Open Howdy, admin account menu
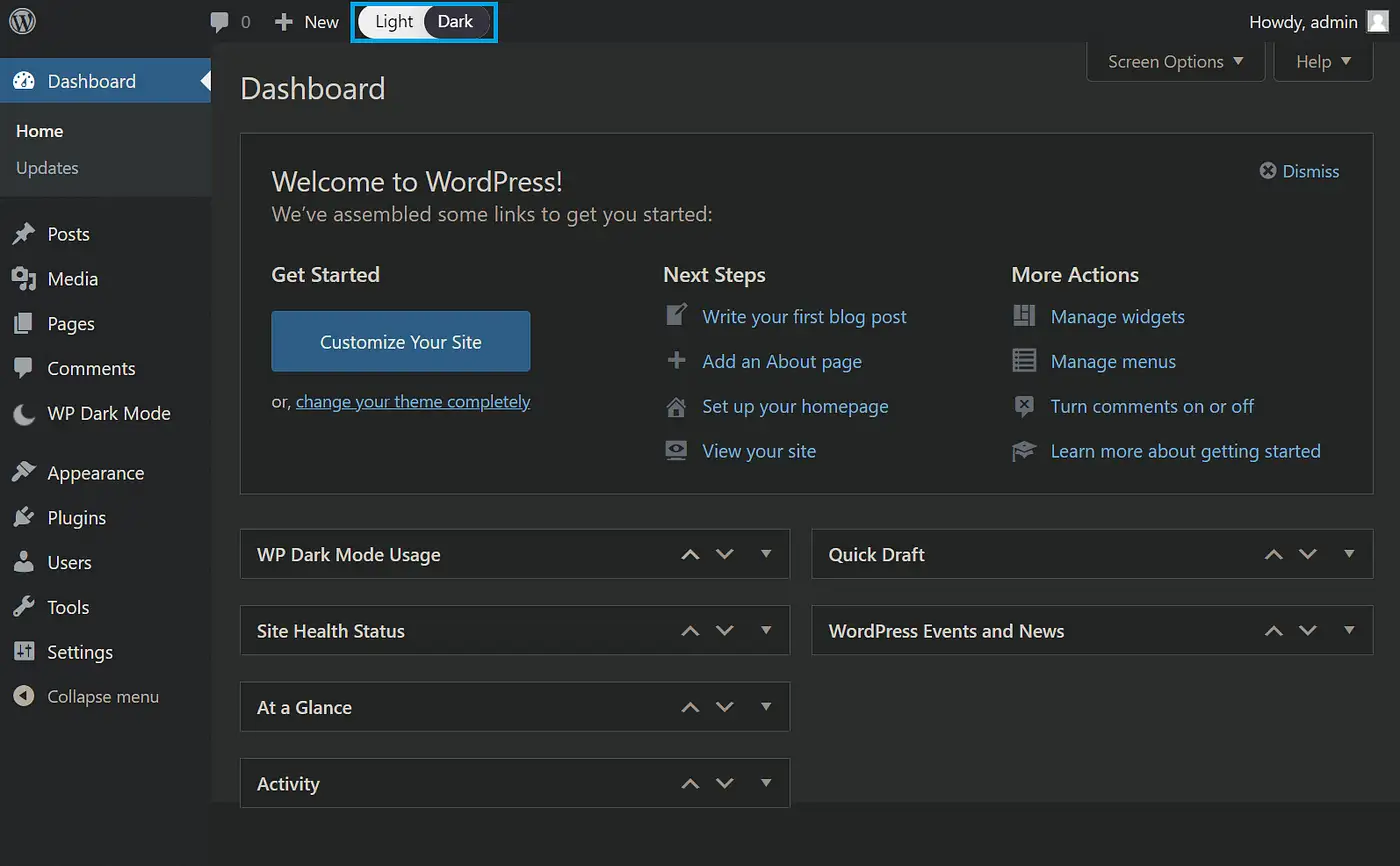 1319,22
